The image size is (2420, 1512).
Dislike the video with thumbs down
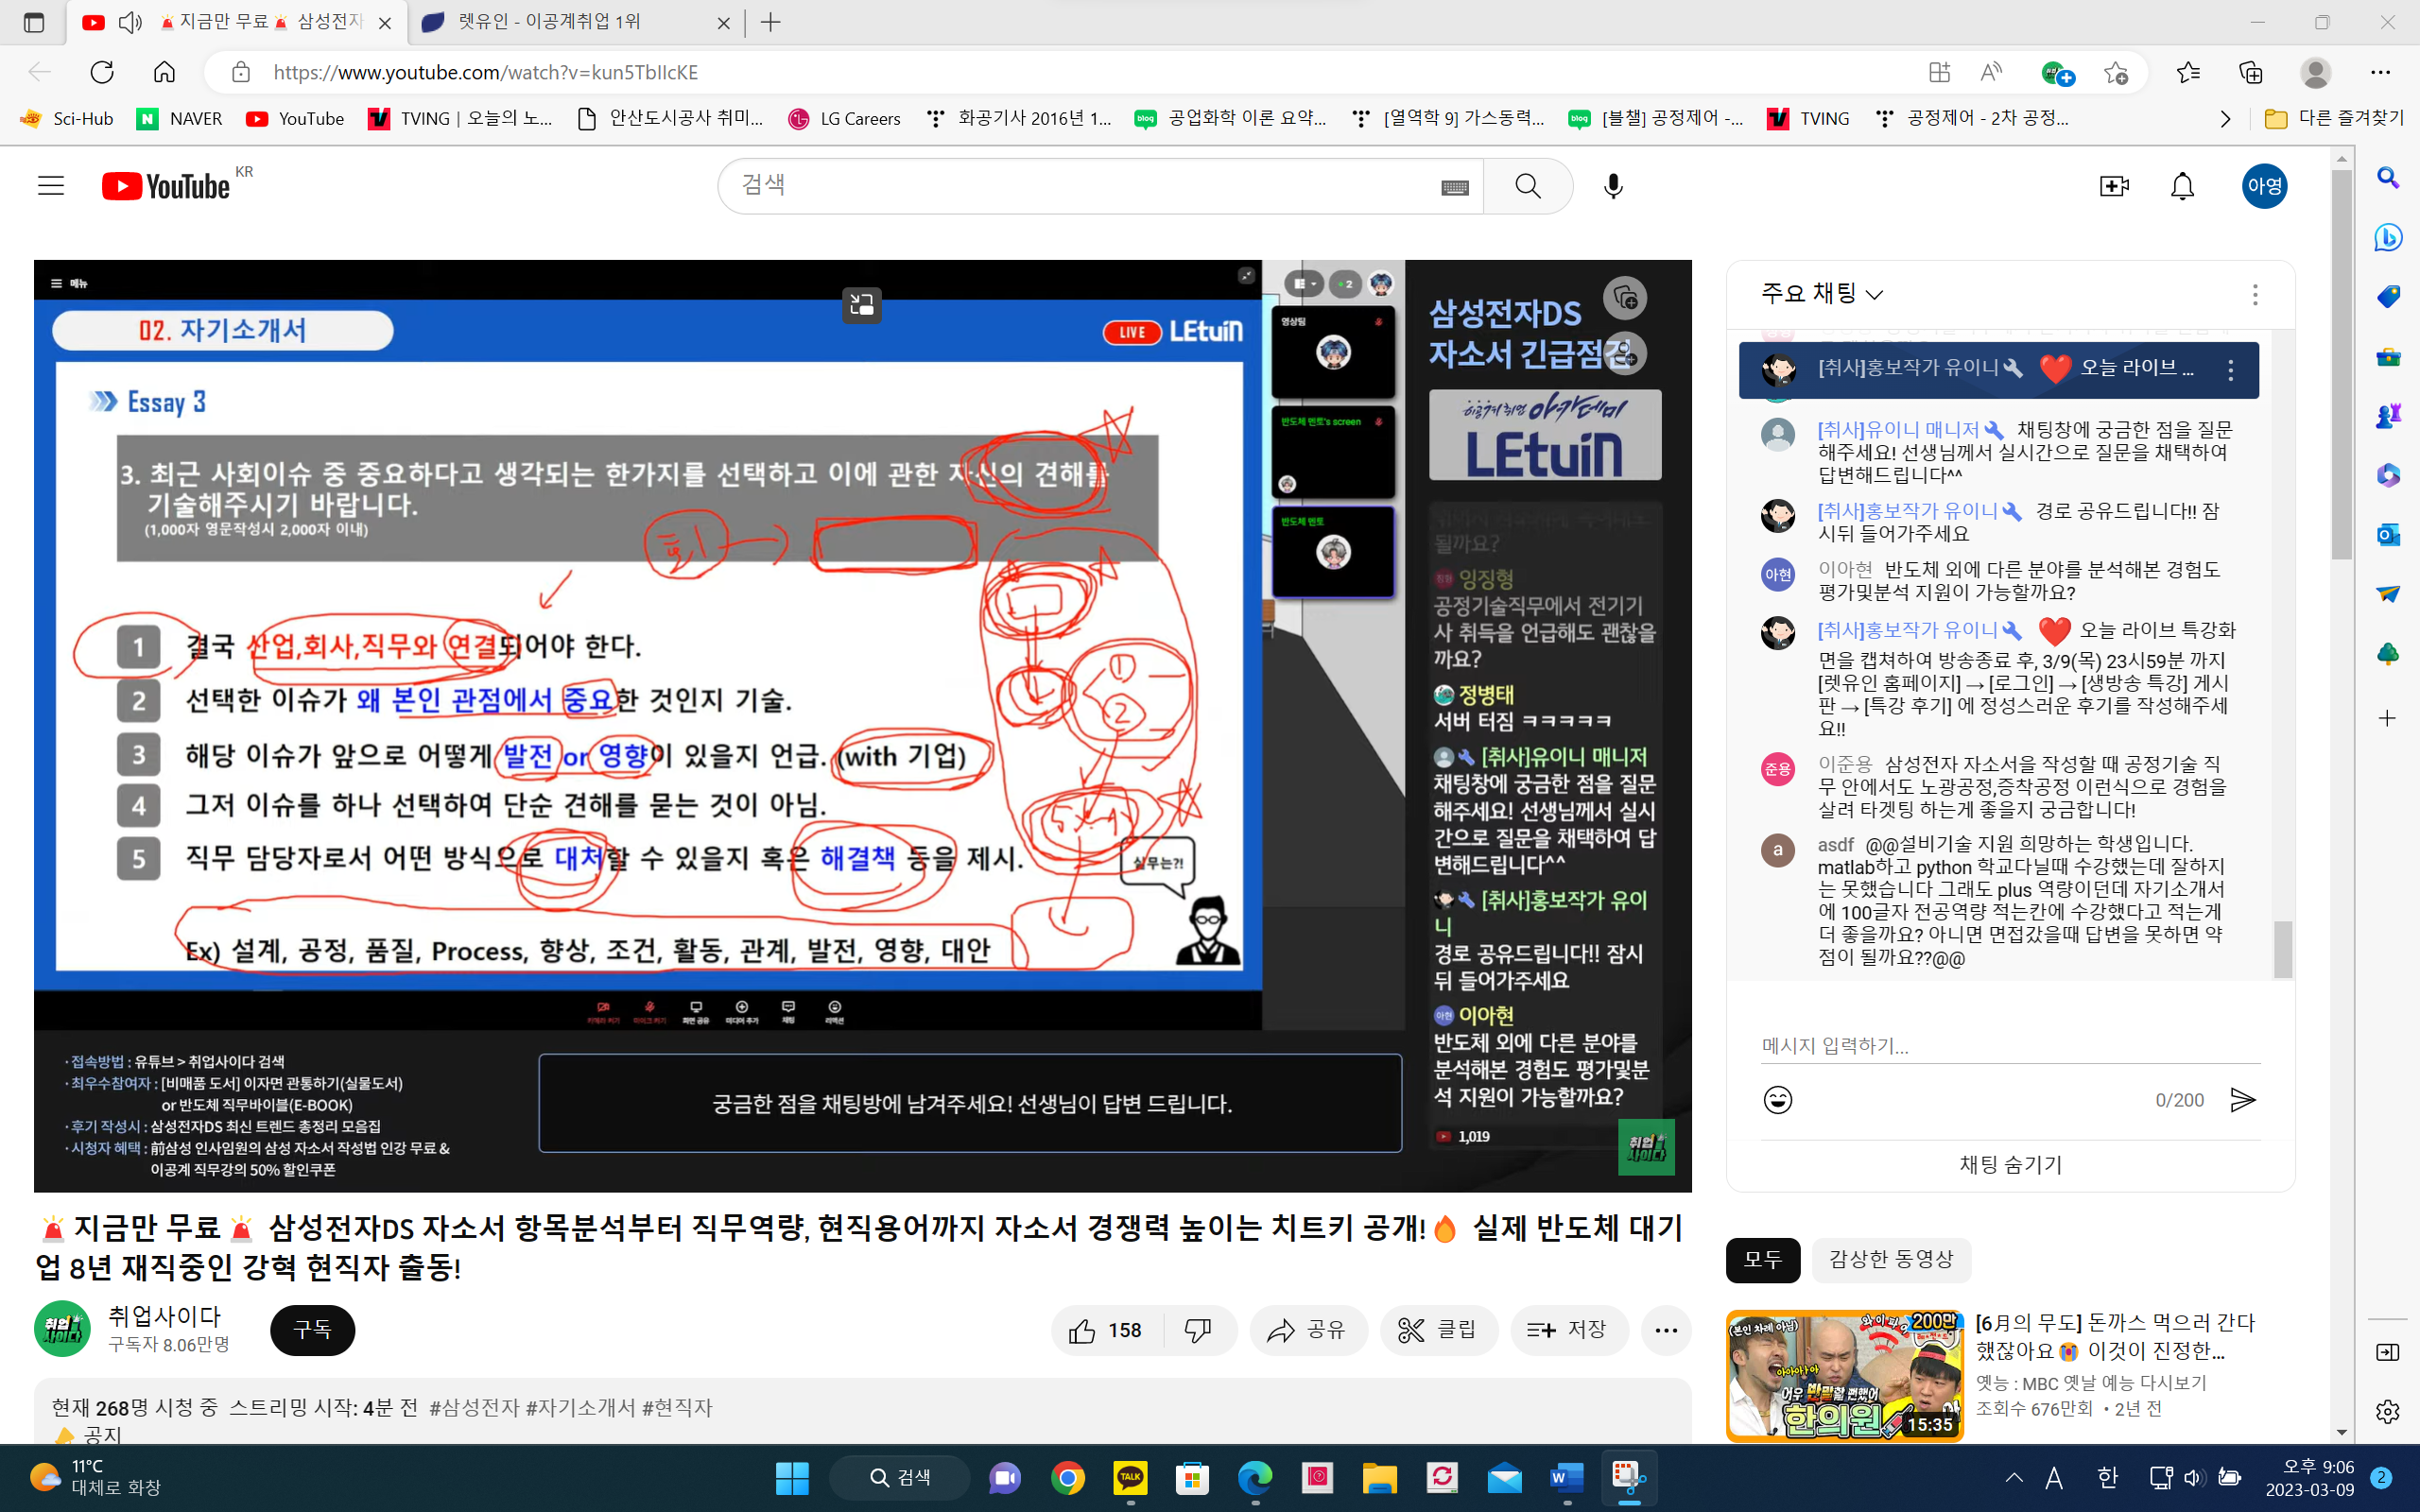[1197, 1330]
